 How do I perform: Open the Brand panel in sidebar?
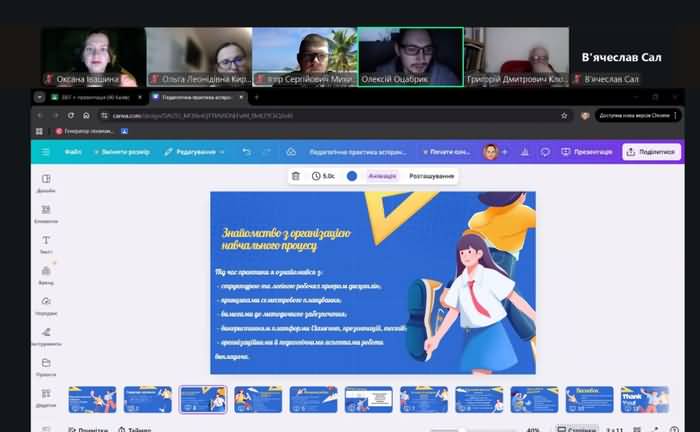click(x=46, y=273)
